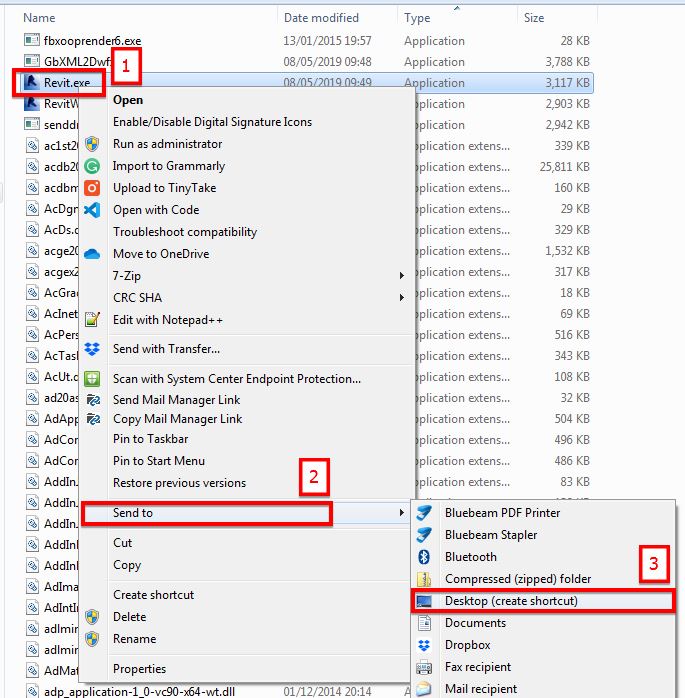This screenshot has width=685, height=698.
Task: Choose Compressed (zipped) folder
Action: pyautogui.click(x=518, y=579)
